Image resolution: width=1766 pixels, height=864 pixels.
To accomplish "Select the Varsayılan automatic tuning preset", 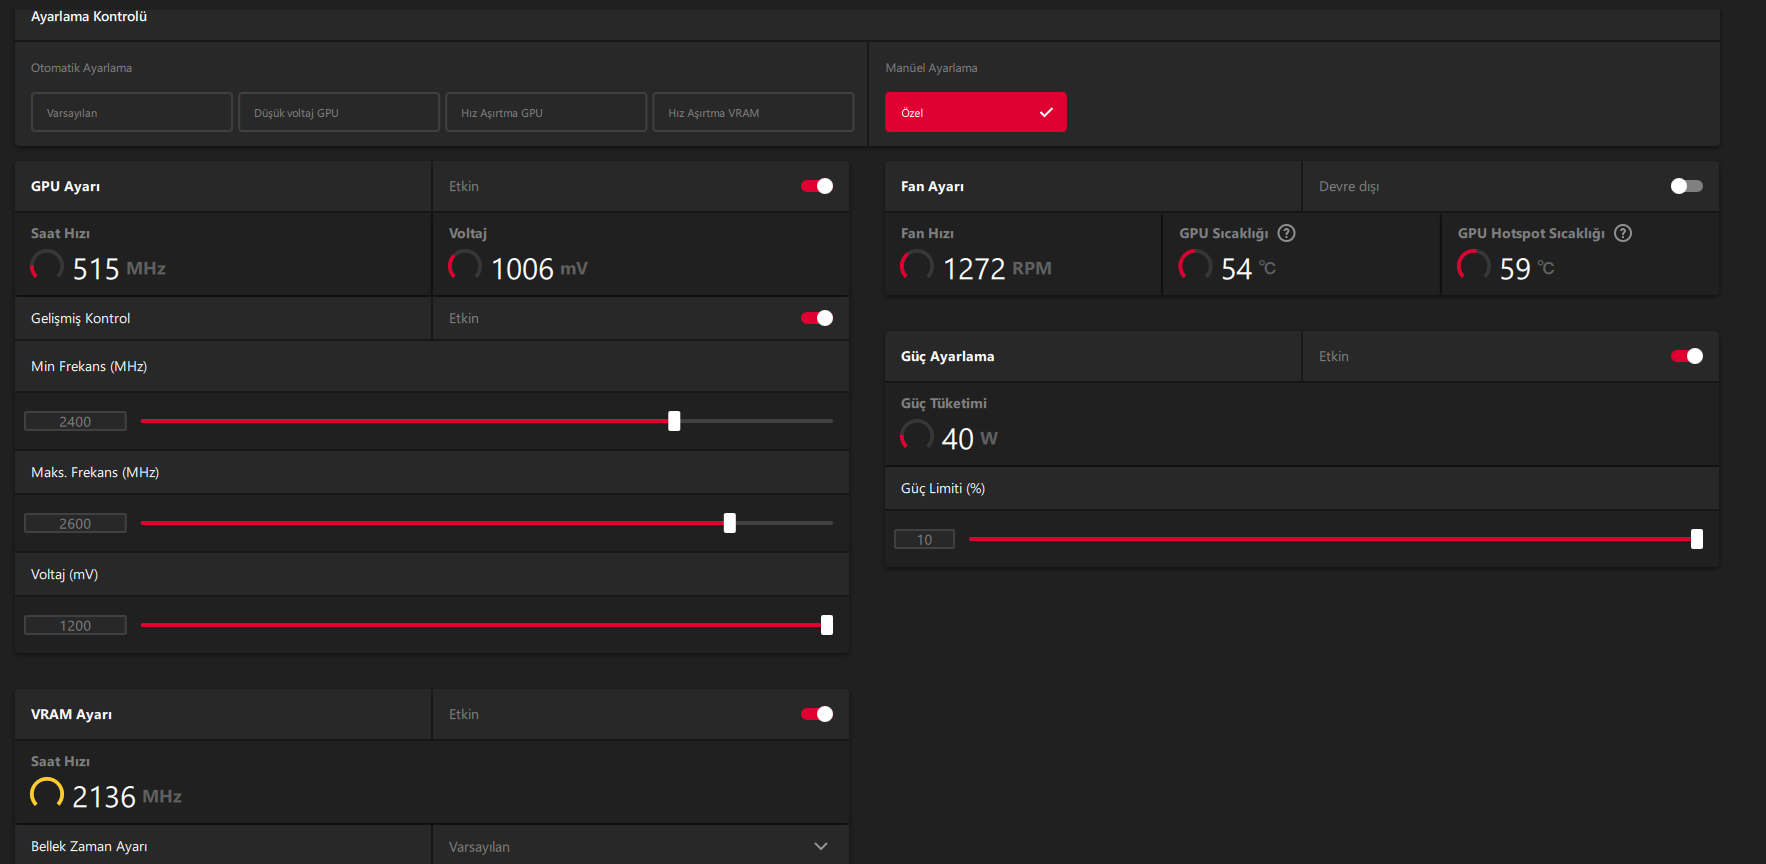I will 132,112.
